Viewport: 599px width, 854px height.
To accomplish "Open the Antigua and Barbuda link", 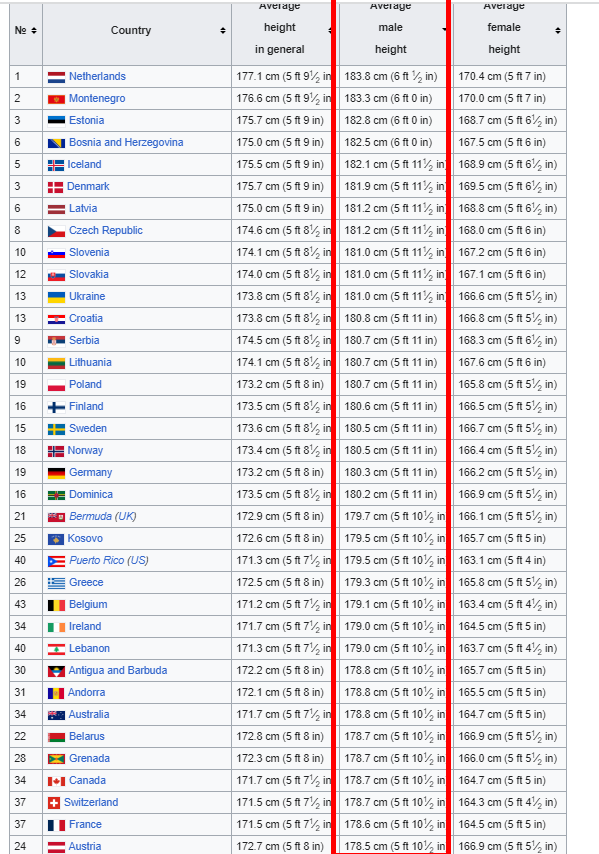I will (x=118, y=670).
